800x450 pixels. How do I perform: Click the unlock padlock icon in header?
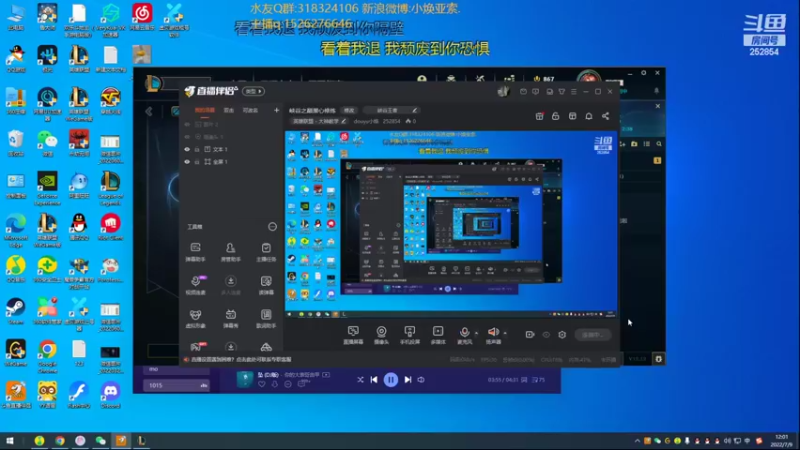pos(556,116)
